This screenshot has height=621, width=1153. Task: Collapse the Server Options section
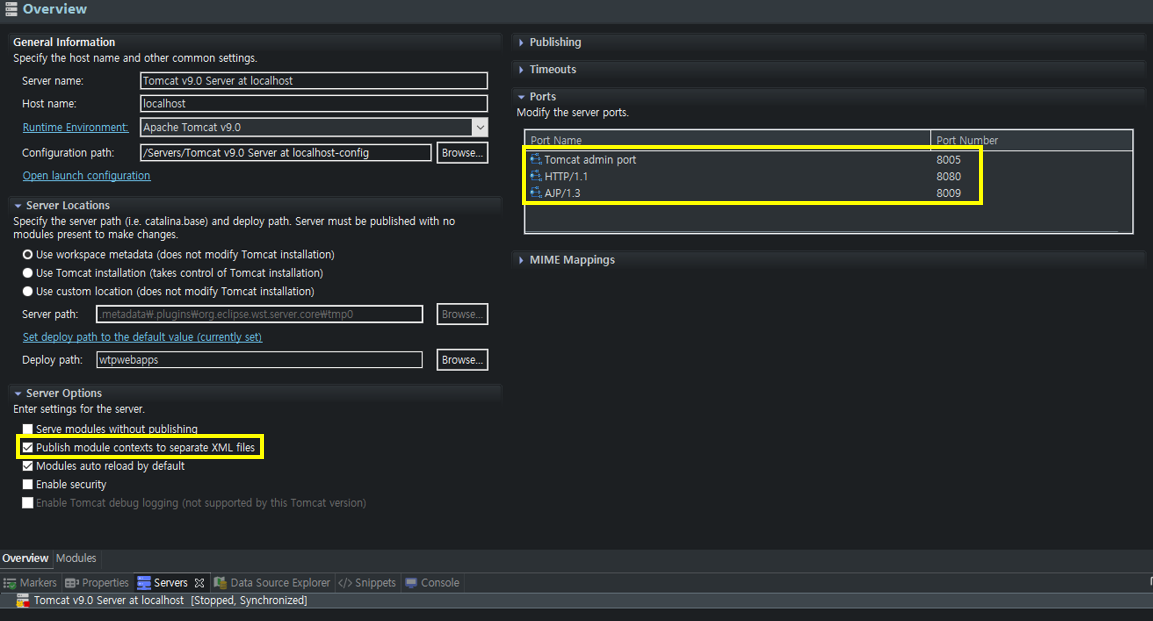tap(18, 394)
